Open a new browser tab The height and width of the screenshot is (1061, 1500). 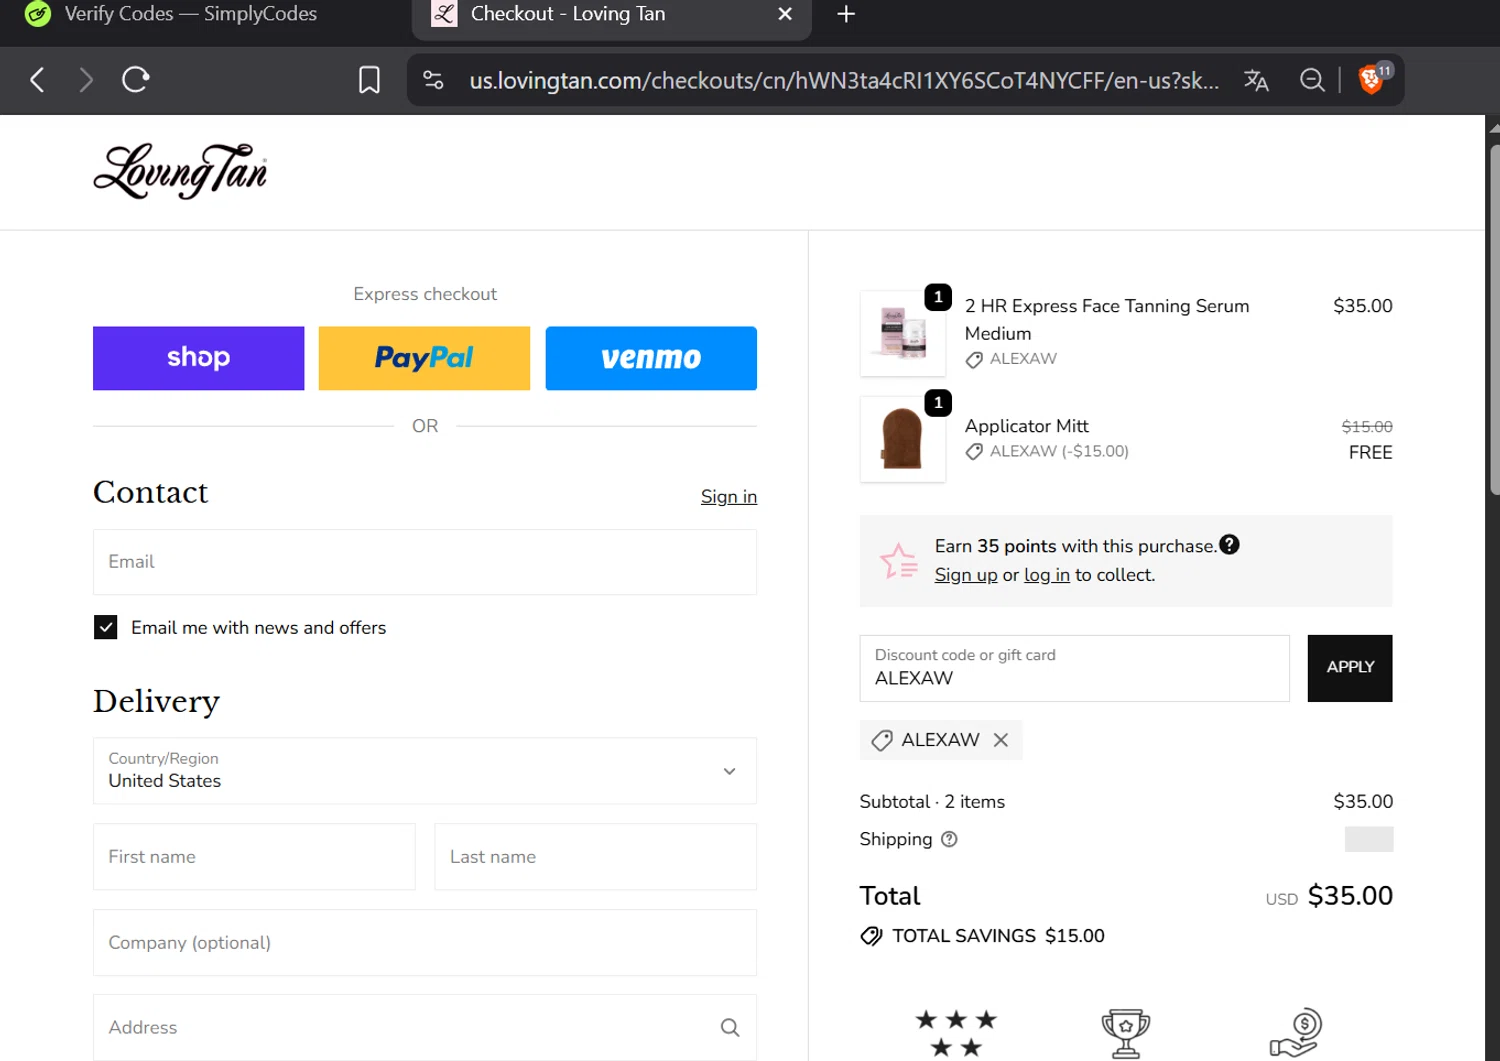(x=846, y=14)
